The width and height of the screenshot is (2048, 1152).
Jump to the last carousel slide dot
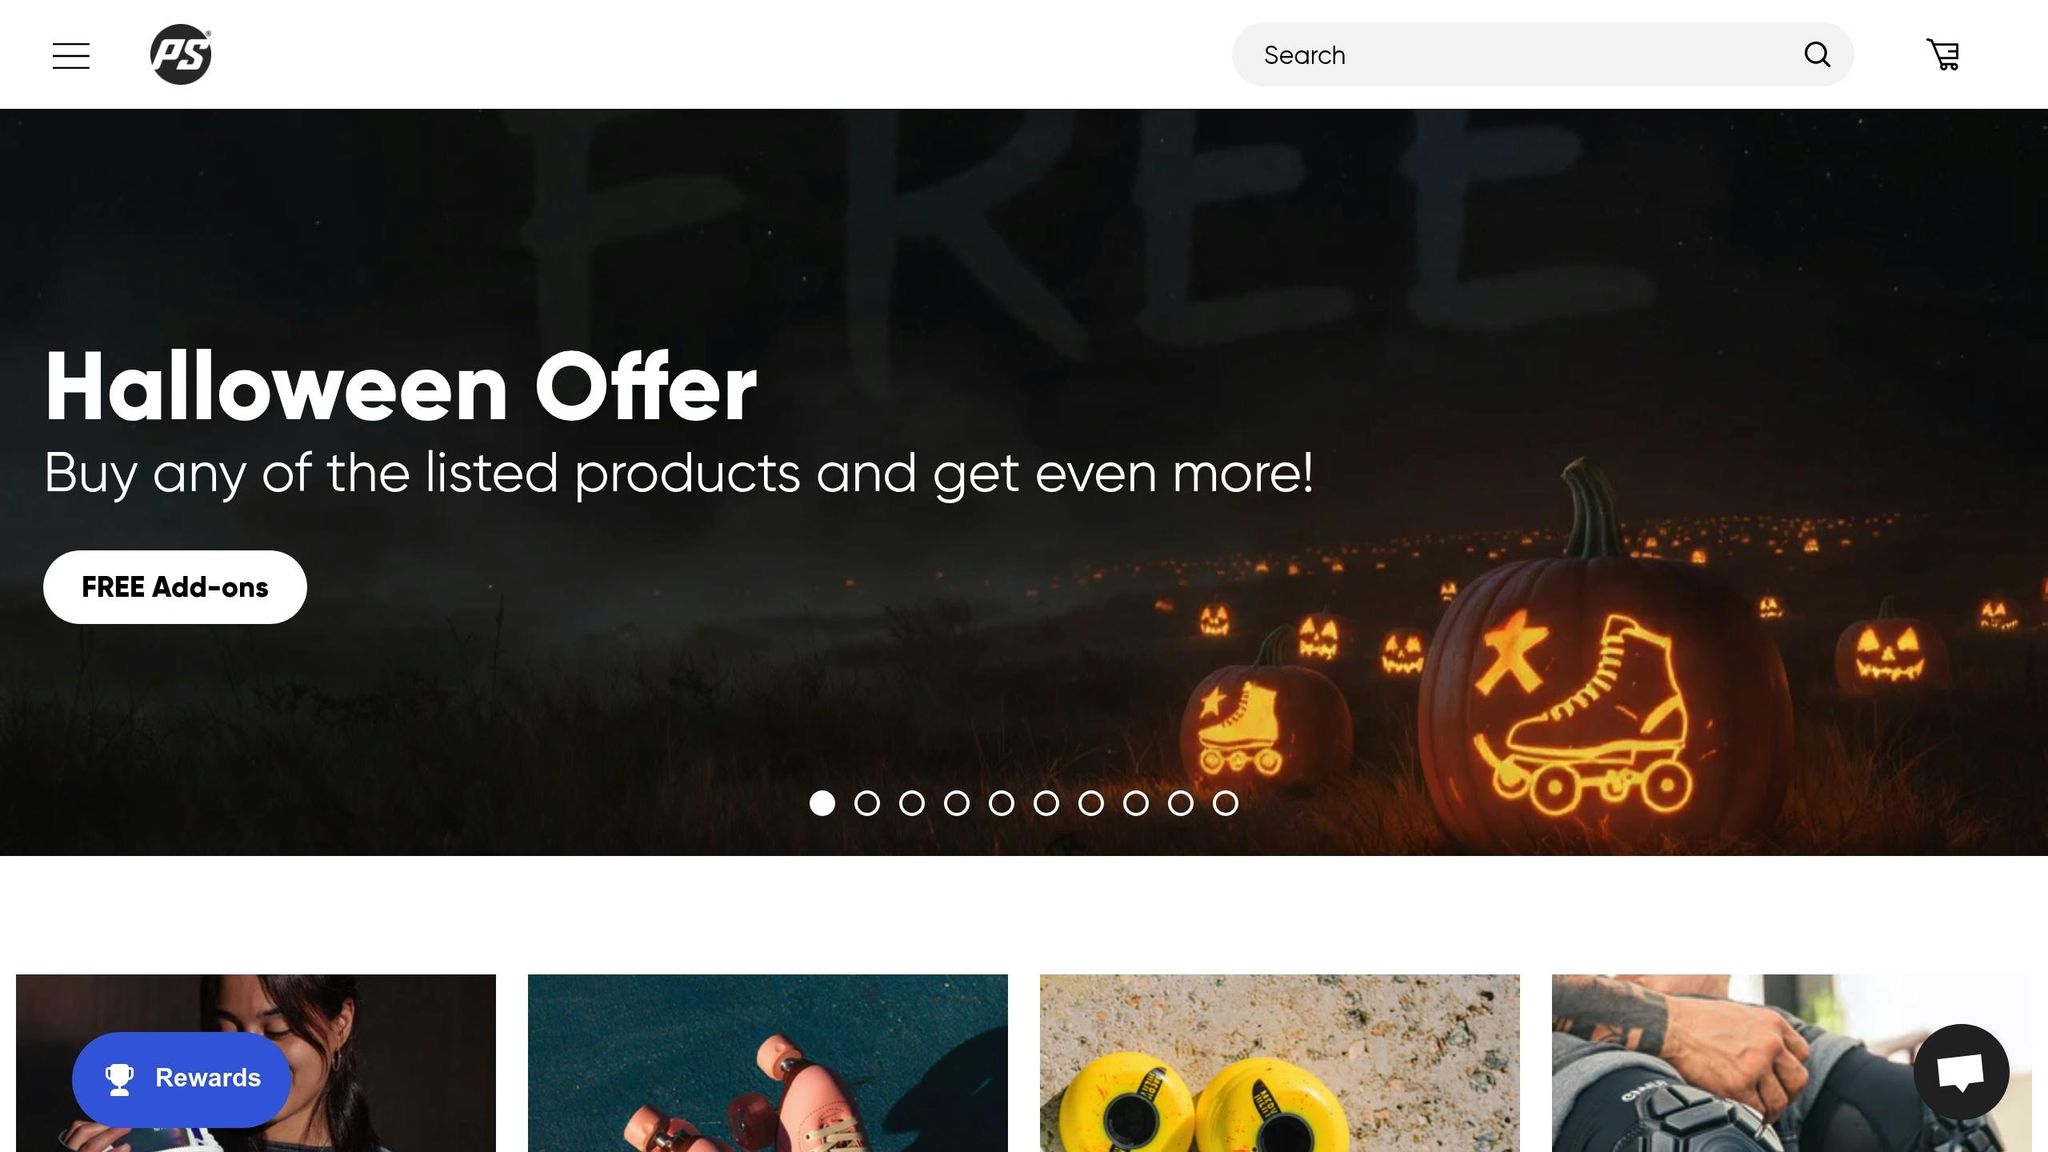coord(1225,803)
